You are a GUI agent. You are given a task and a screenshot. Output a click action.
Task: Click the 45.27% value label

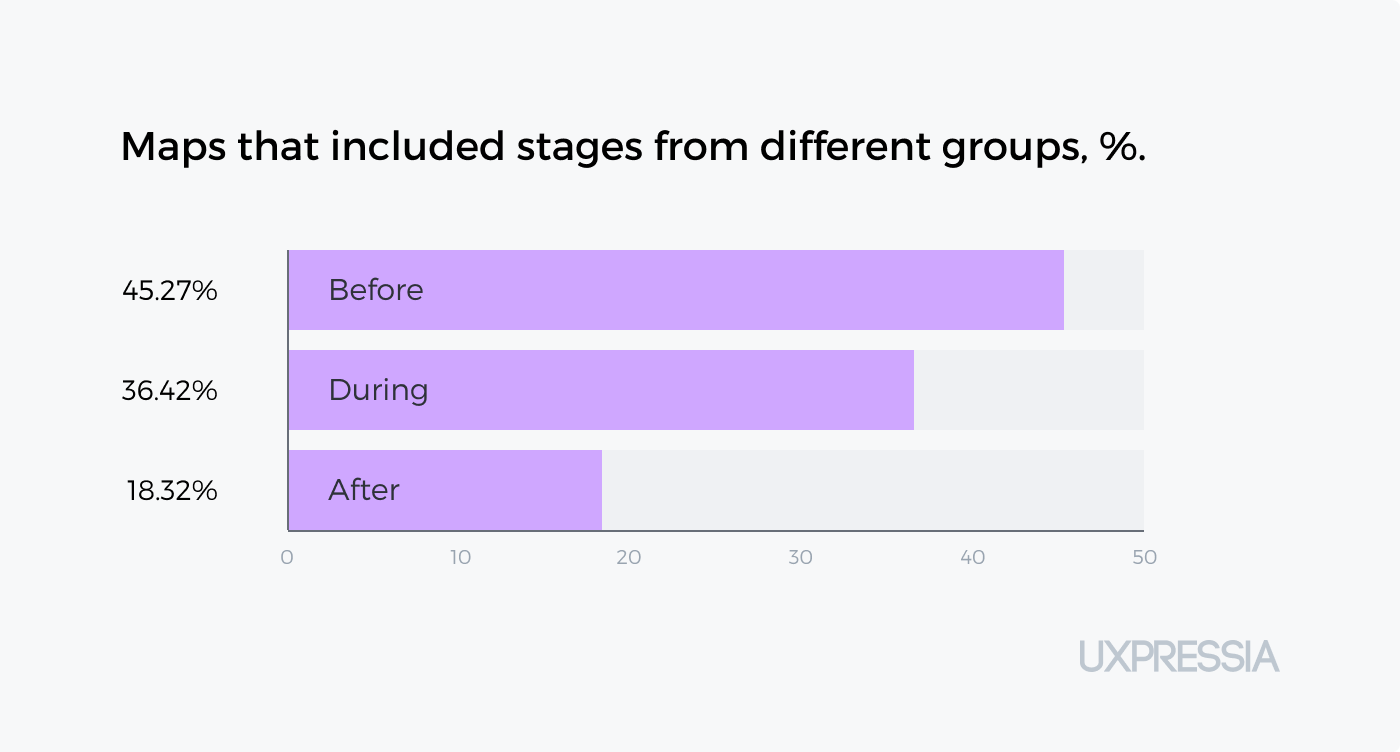(x=170, y=291)
